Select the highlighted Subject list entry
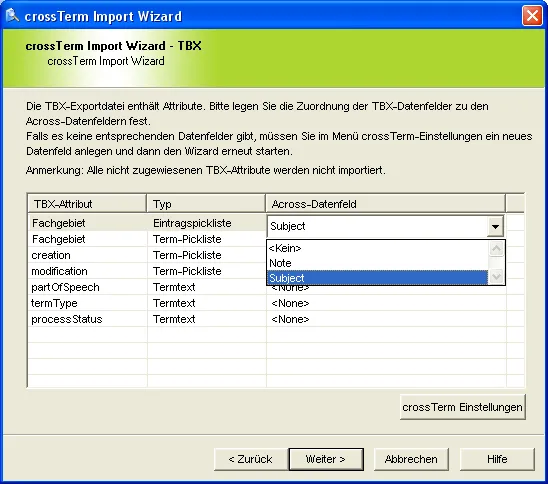 377,278
